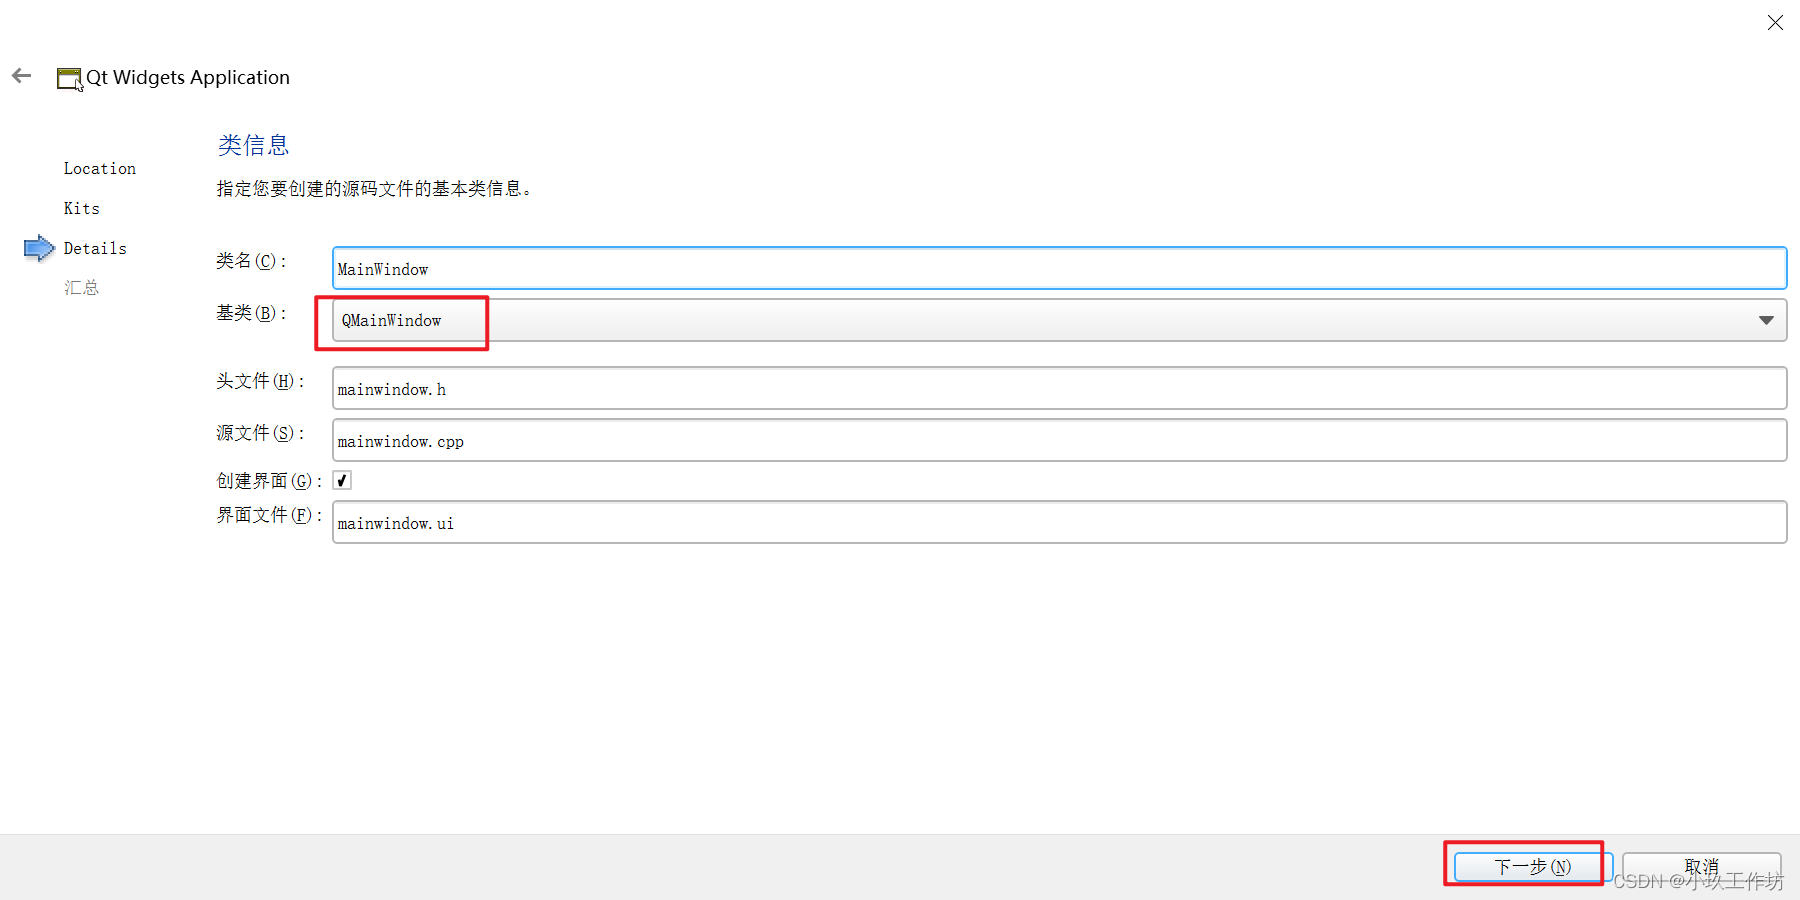Viewport: 1800px width, 900px height.
Task: Click the 界面文件 field mainwindow.ui
Action: coord(1059,522)
